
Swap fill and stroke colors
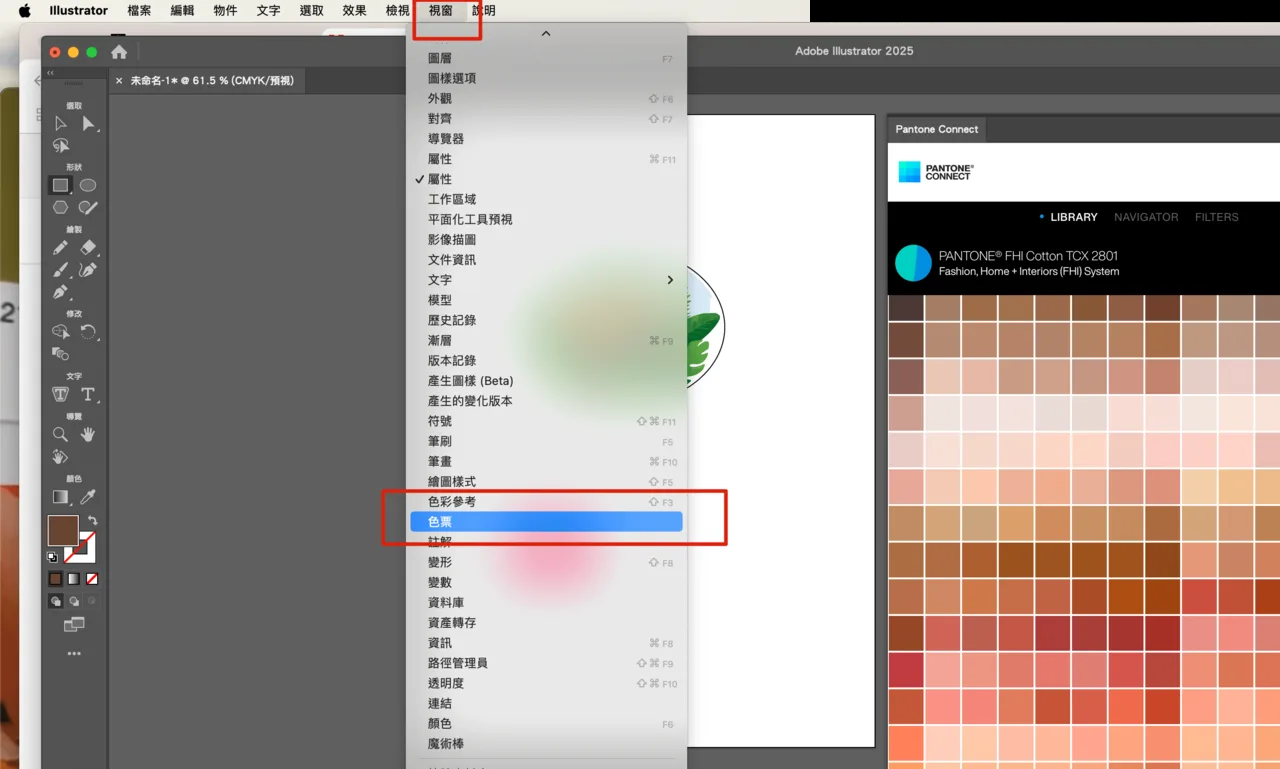pos(92,521)
